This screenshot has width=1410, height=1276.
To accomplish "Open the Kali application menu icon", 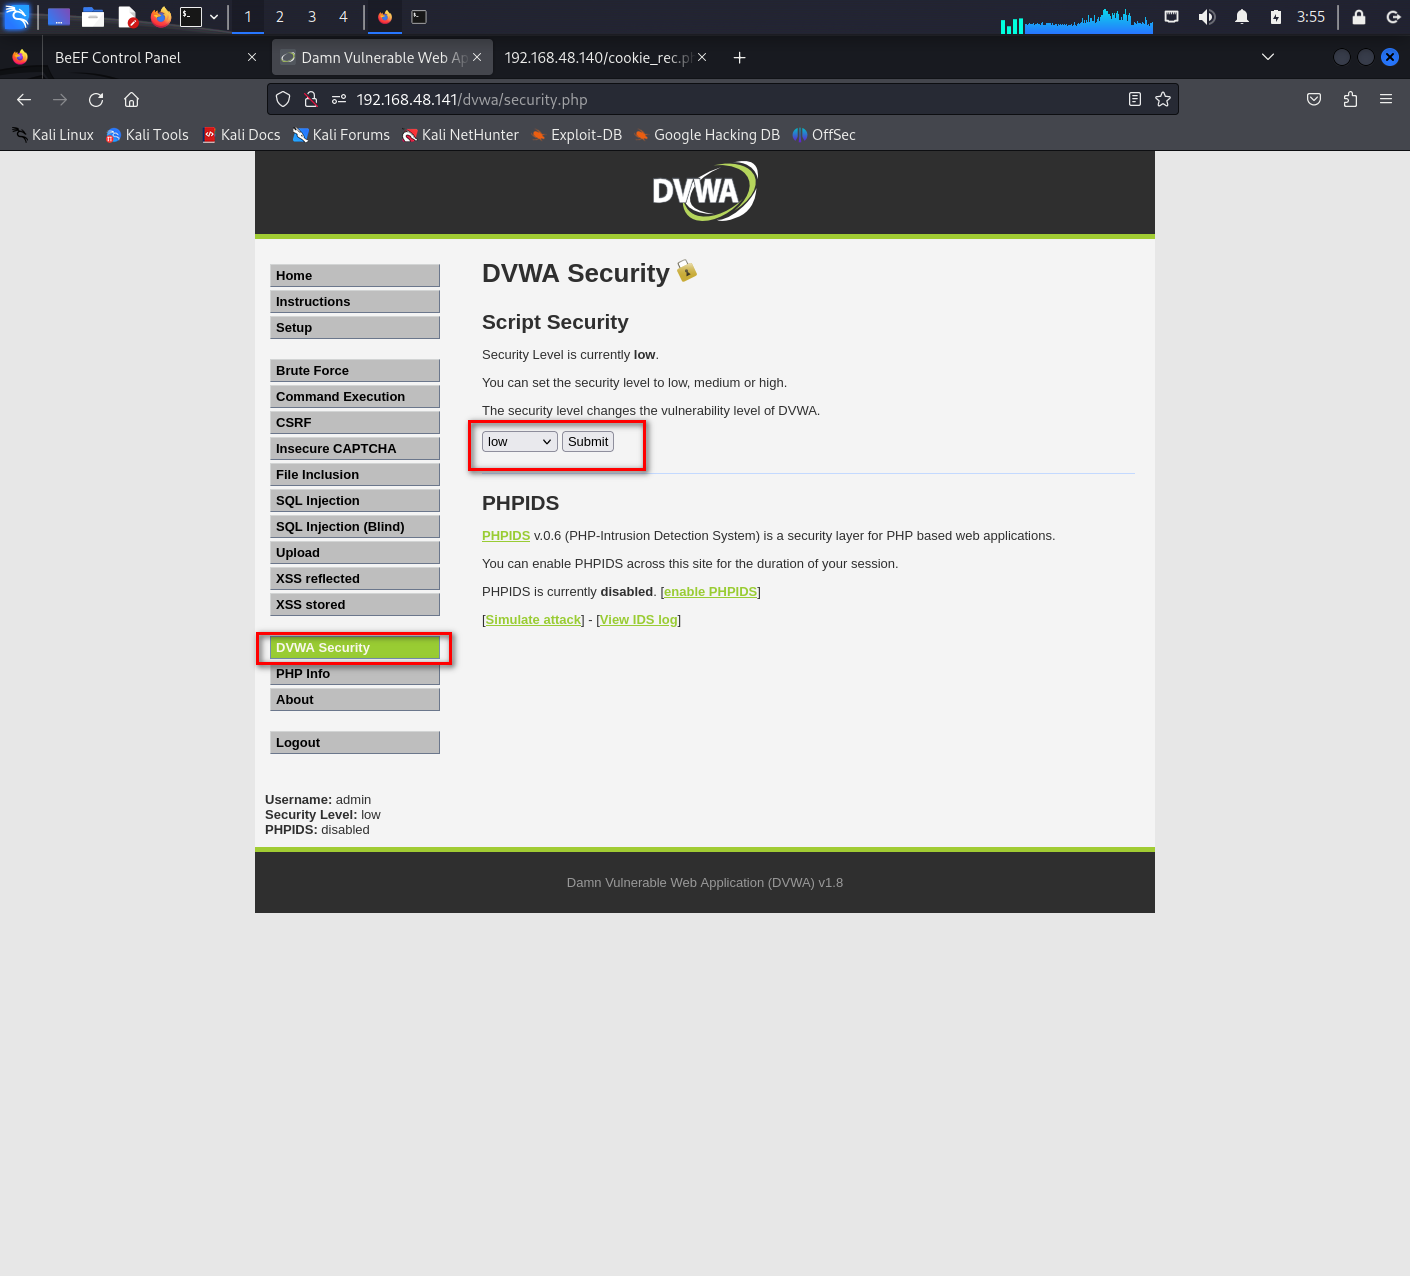I will (x=17, y=16).
